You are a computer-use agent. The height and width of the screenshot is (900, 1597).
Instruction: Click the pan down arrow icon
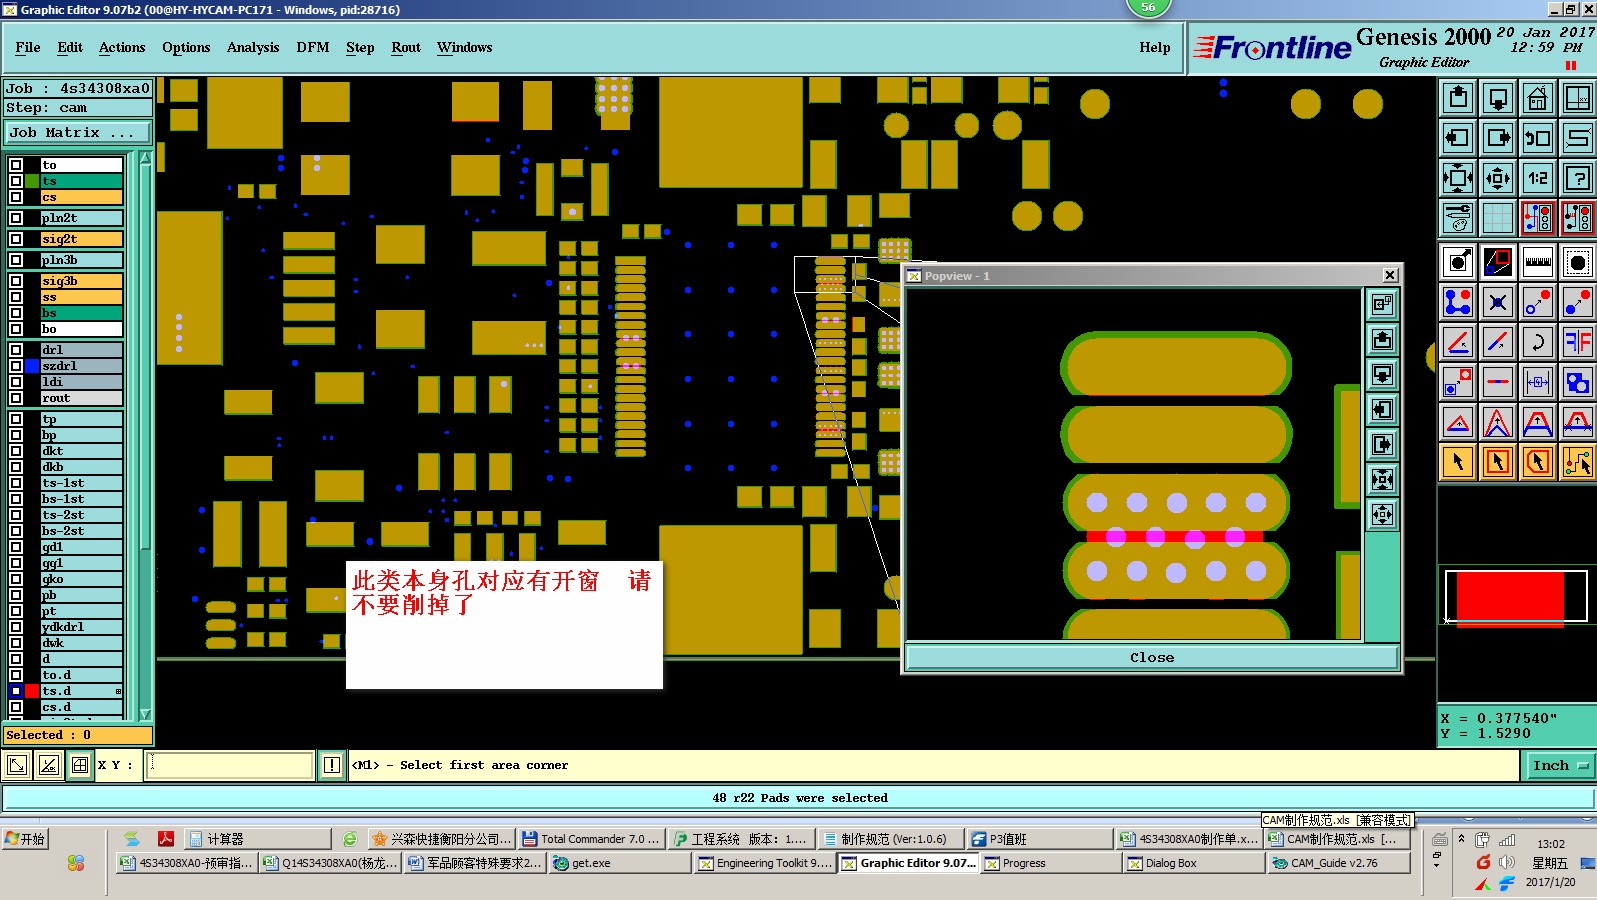[x=1498, y=98]
